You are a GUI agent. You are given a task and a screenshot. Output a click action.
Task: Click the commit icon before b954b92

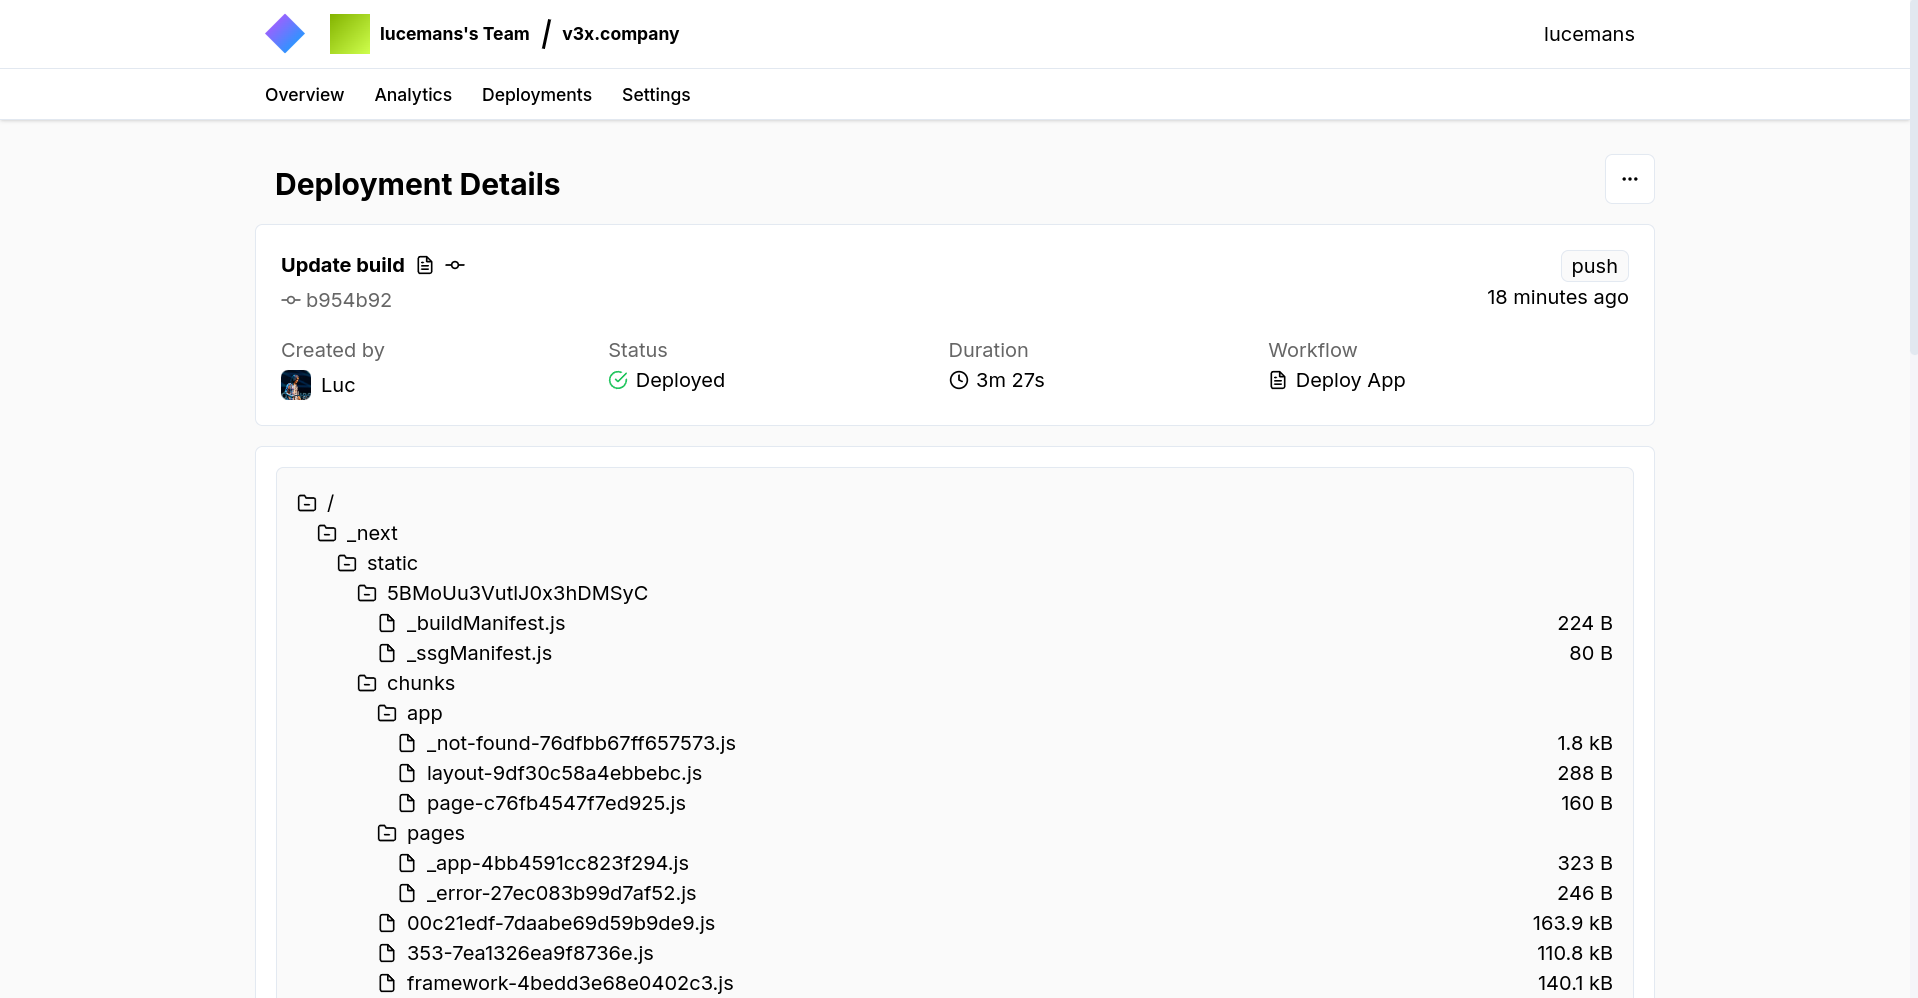point(291,300)
